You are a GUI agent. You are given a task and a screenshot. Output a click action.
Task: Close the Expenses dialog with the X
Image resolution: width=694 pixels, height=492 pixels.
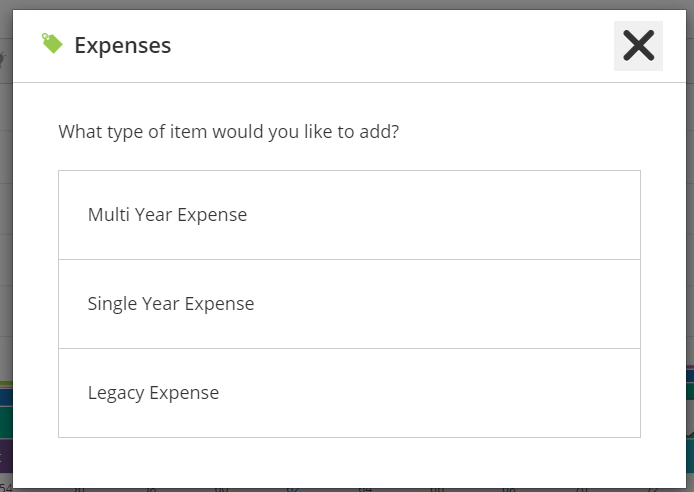(638, 46)
